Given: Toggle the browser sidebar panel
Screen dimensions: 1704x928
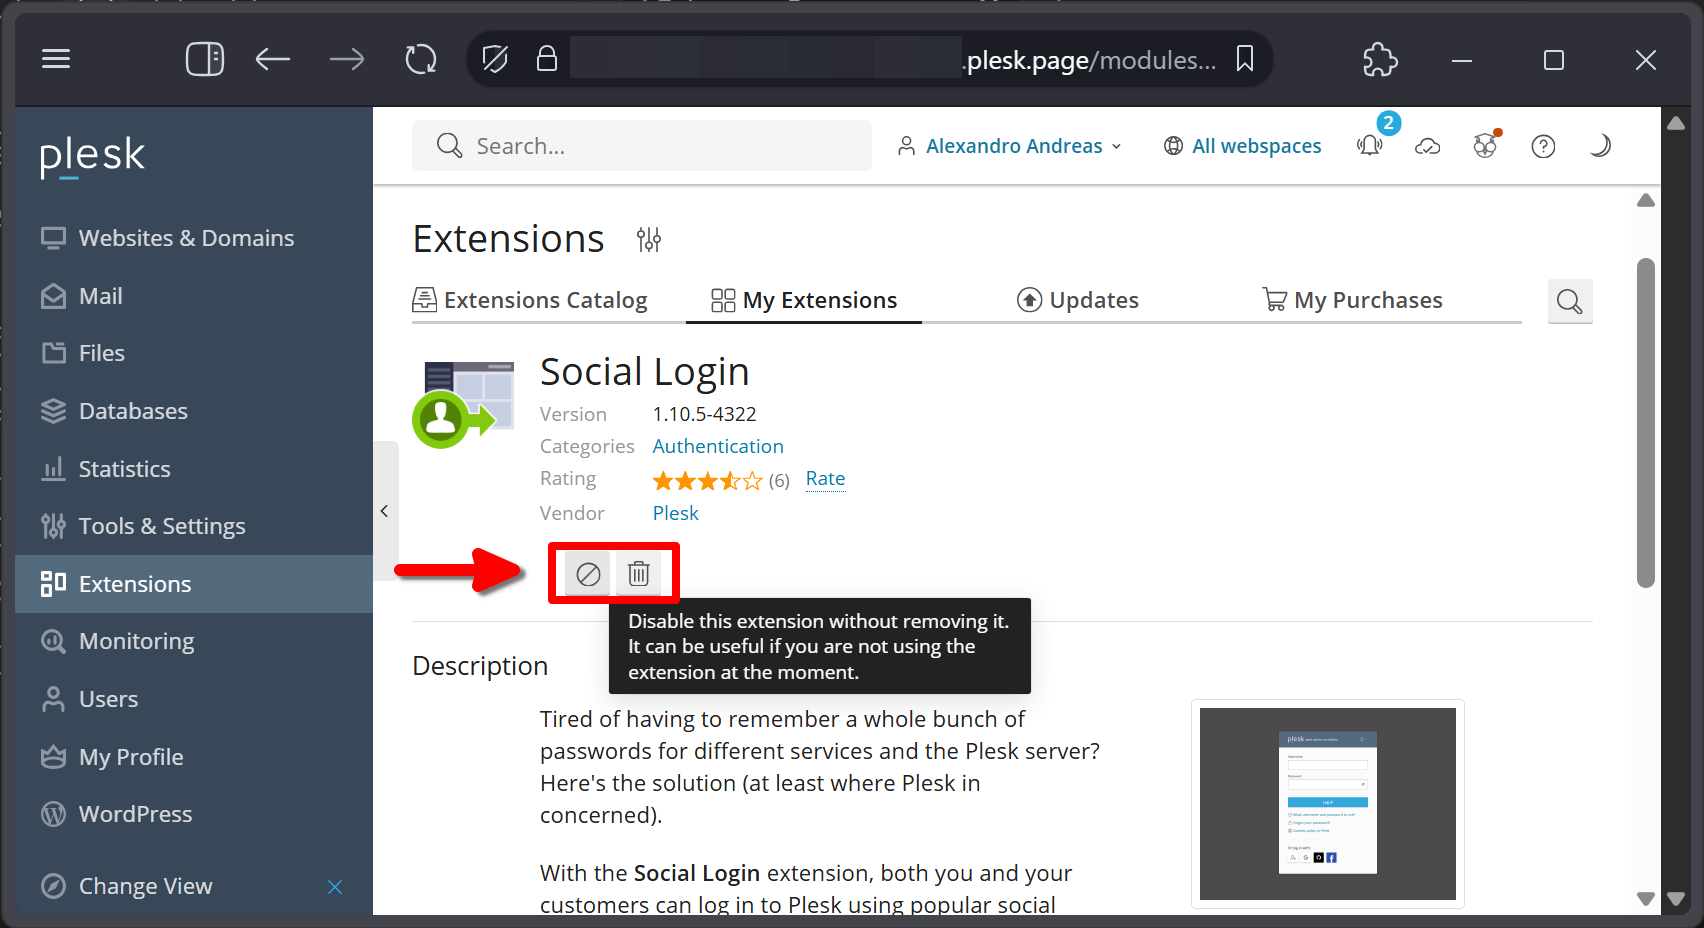Looking at the screenshot, I should click(x=205, y=59).
